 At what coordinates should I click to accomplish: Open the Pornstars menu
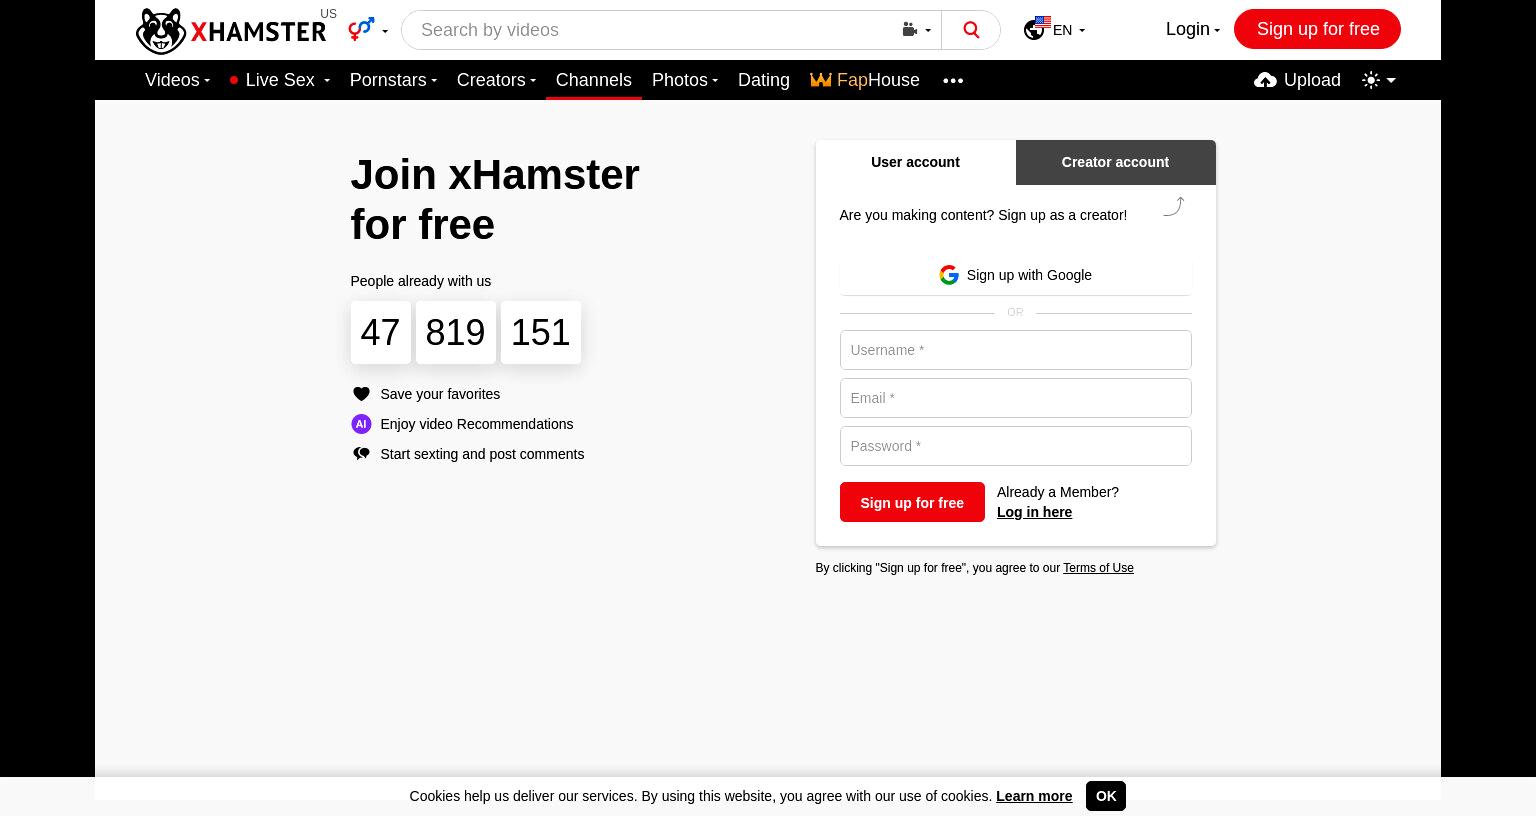coord(393,80)
